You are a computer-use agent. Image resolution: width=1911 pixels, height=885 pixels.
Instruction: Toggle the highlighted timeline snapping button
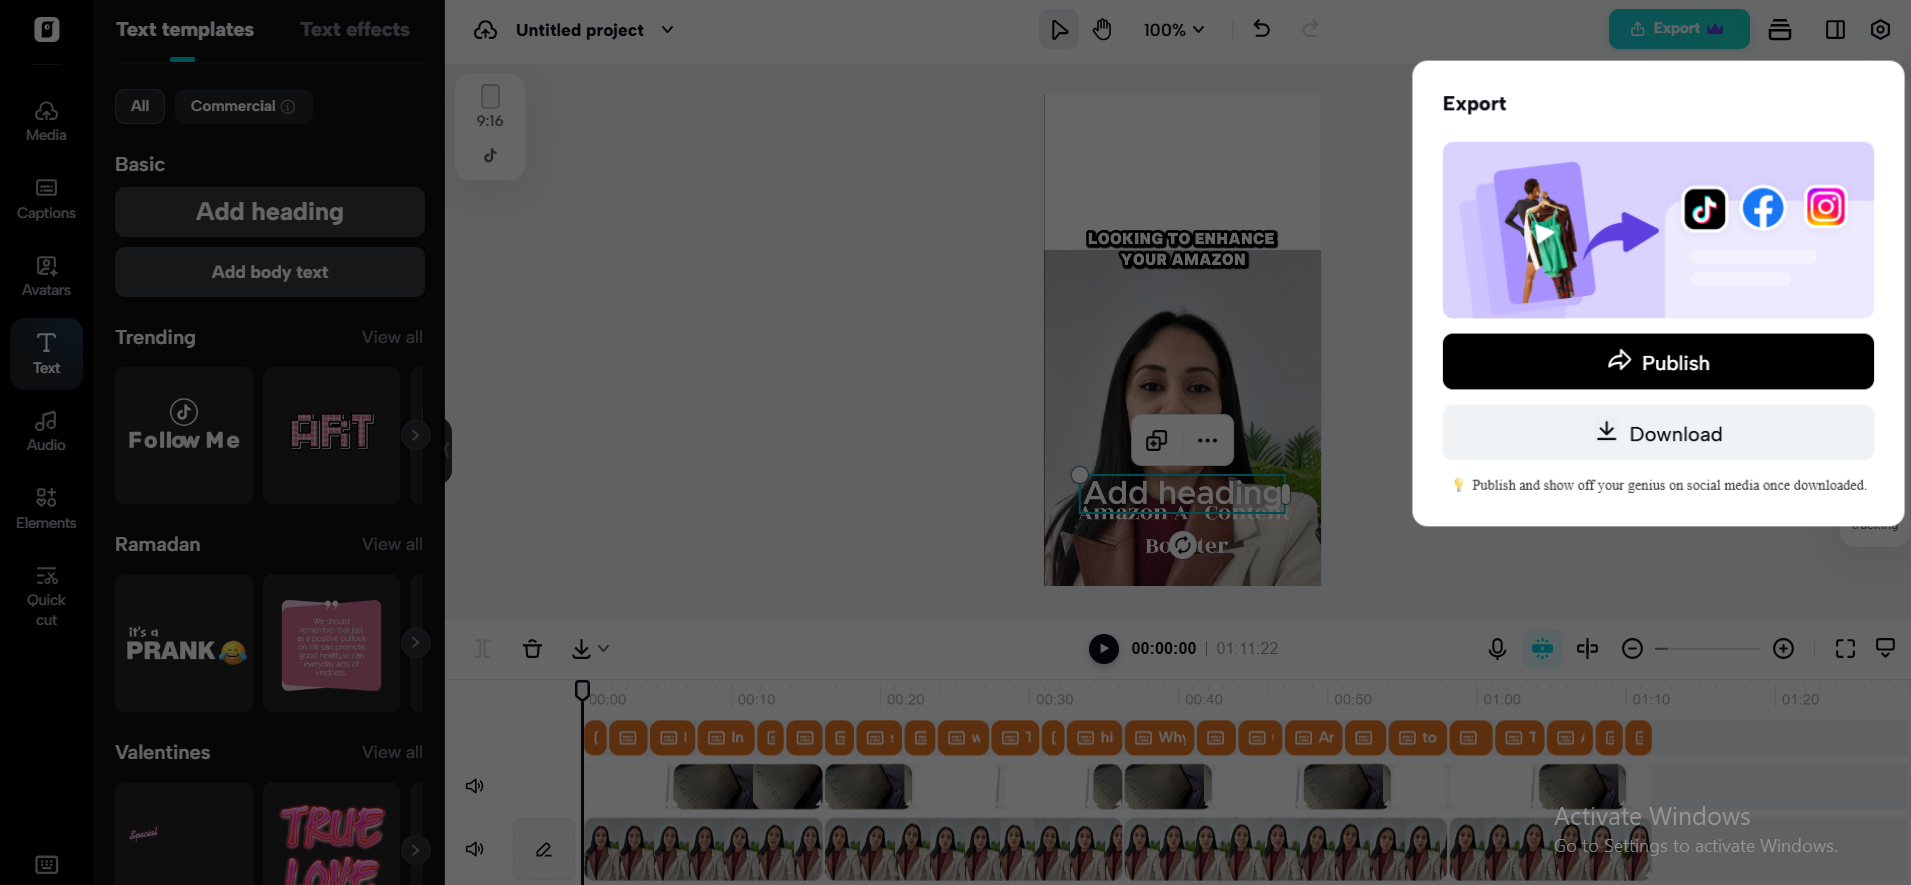[1542, 649]
